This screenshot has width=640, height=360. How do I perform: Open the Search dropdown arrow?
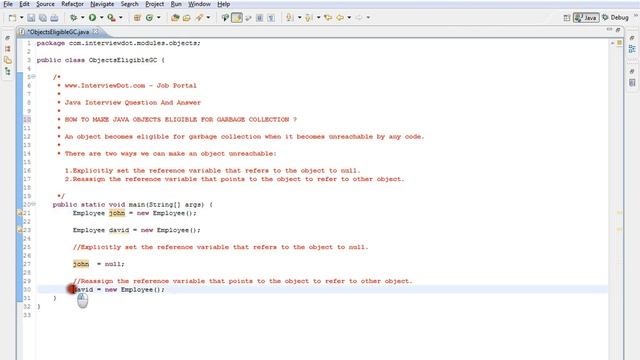208,18
